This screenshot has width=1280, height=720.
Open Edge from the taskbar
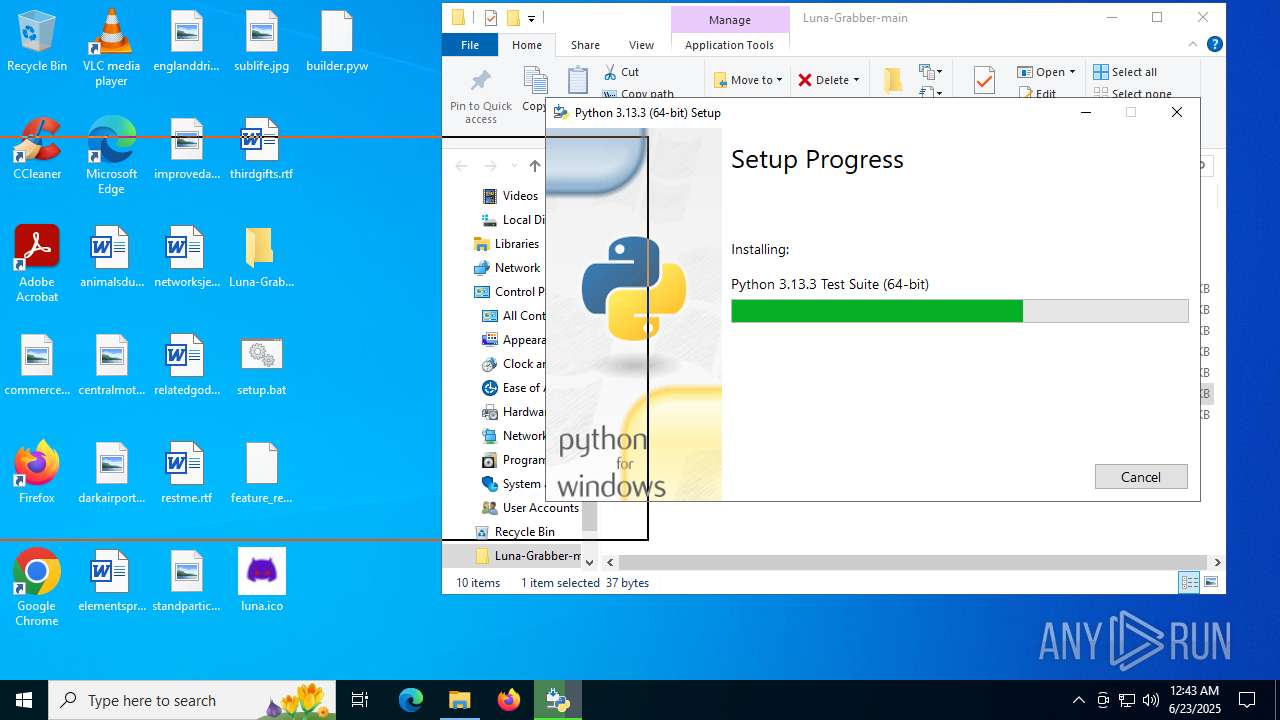click(x=411, y=700)
